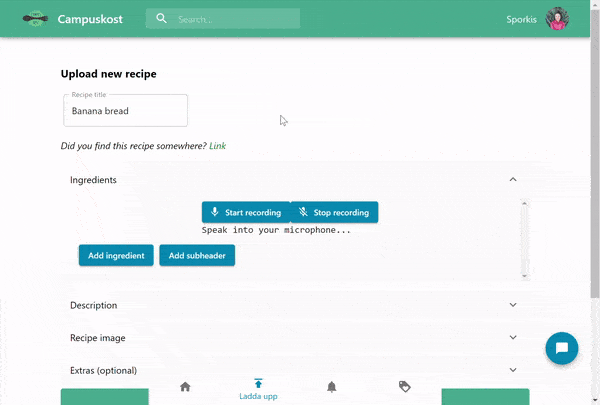600x405 pixels.
Task: Stop recording ingredients
Action: coord(334,212)
